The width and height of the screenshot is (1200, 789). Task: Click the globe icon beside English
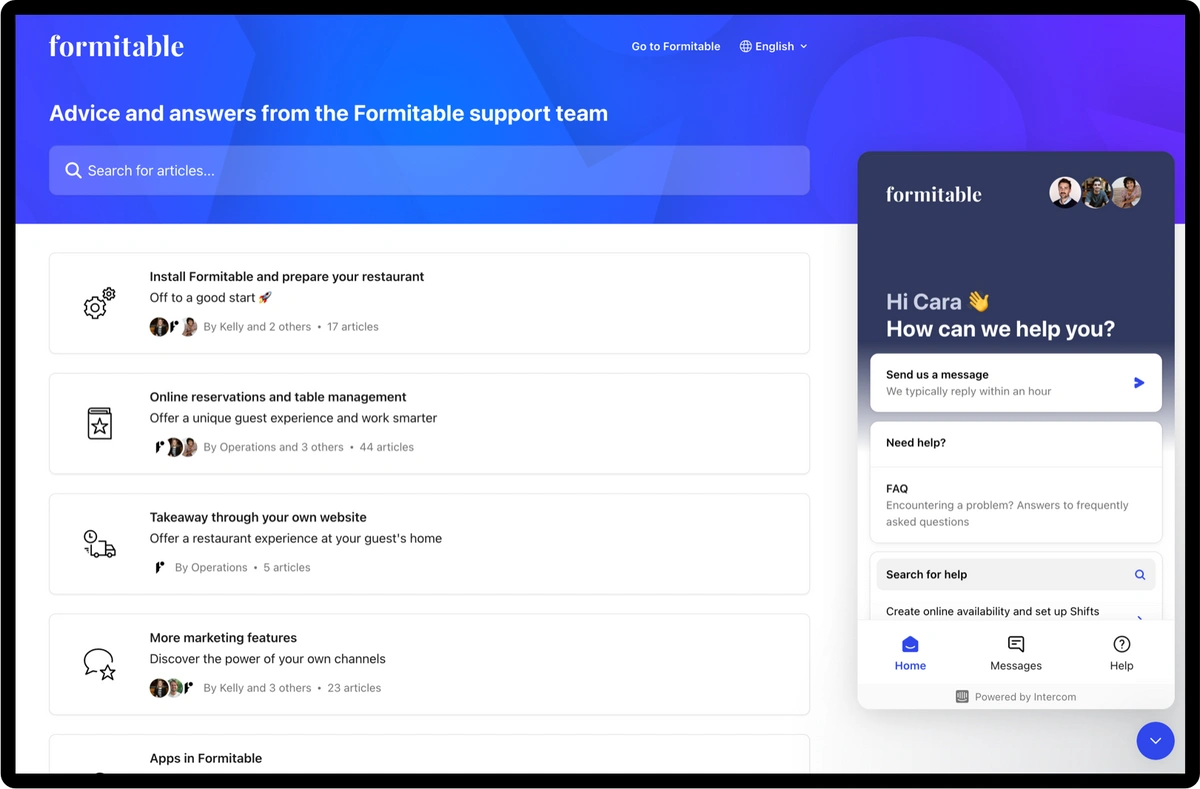coord(745,46)
